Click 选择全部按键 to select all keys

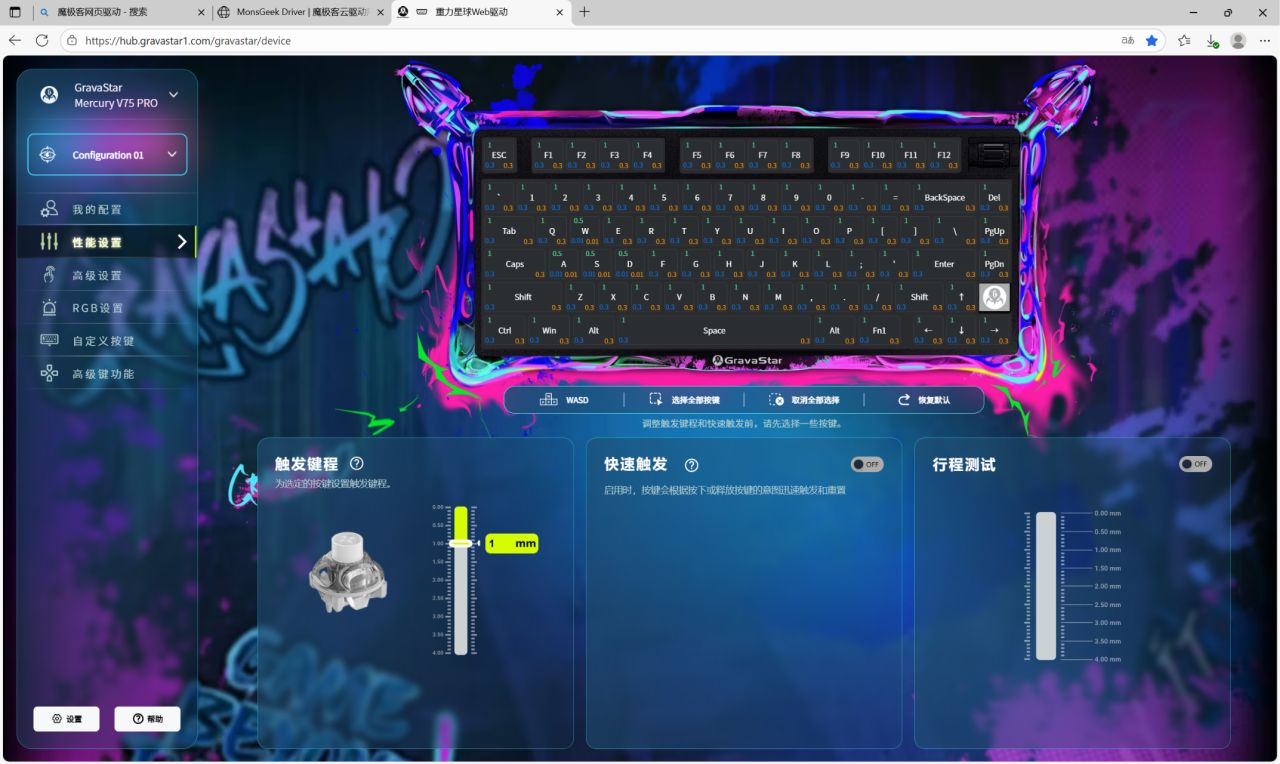(x=684, y=400)
